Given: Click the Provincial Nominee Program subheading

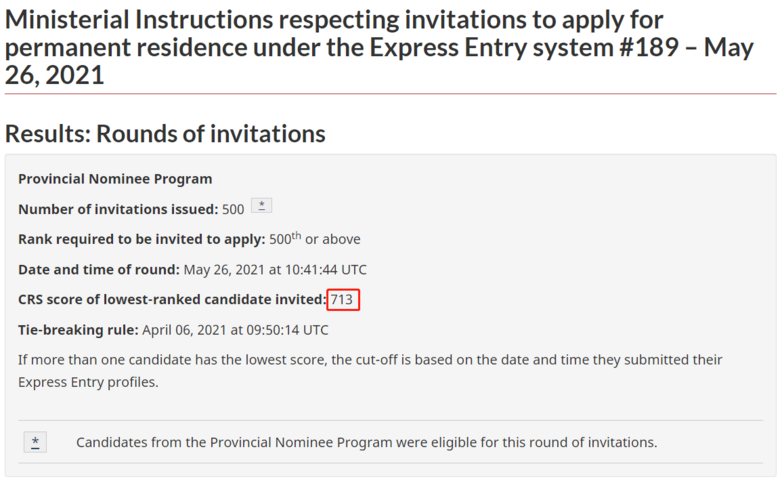Looking at the screenshot, I should (115, 179).
